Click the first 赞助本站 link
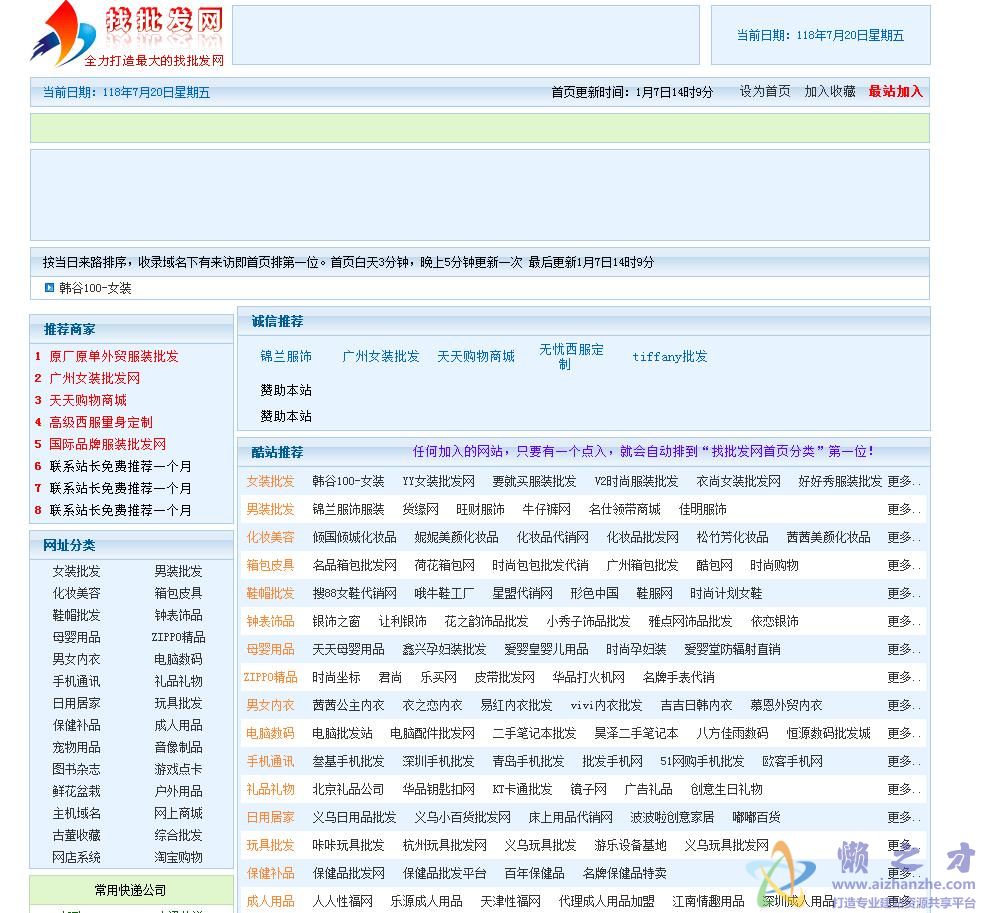The height and width of the screenshot is (913, 985). (x=286, y=390)
